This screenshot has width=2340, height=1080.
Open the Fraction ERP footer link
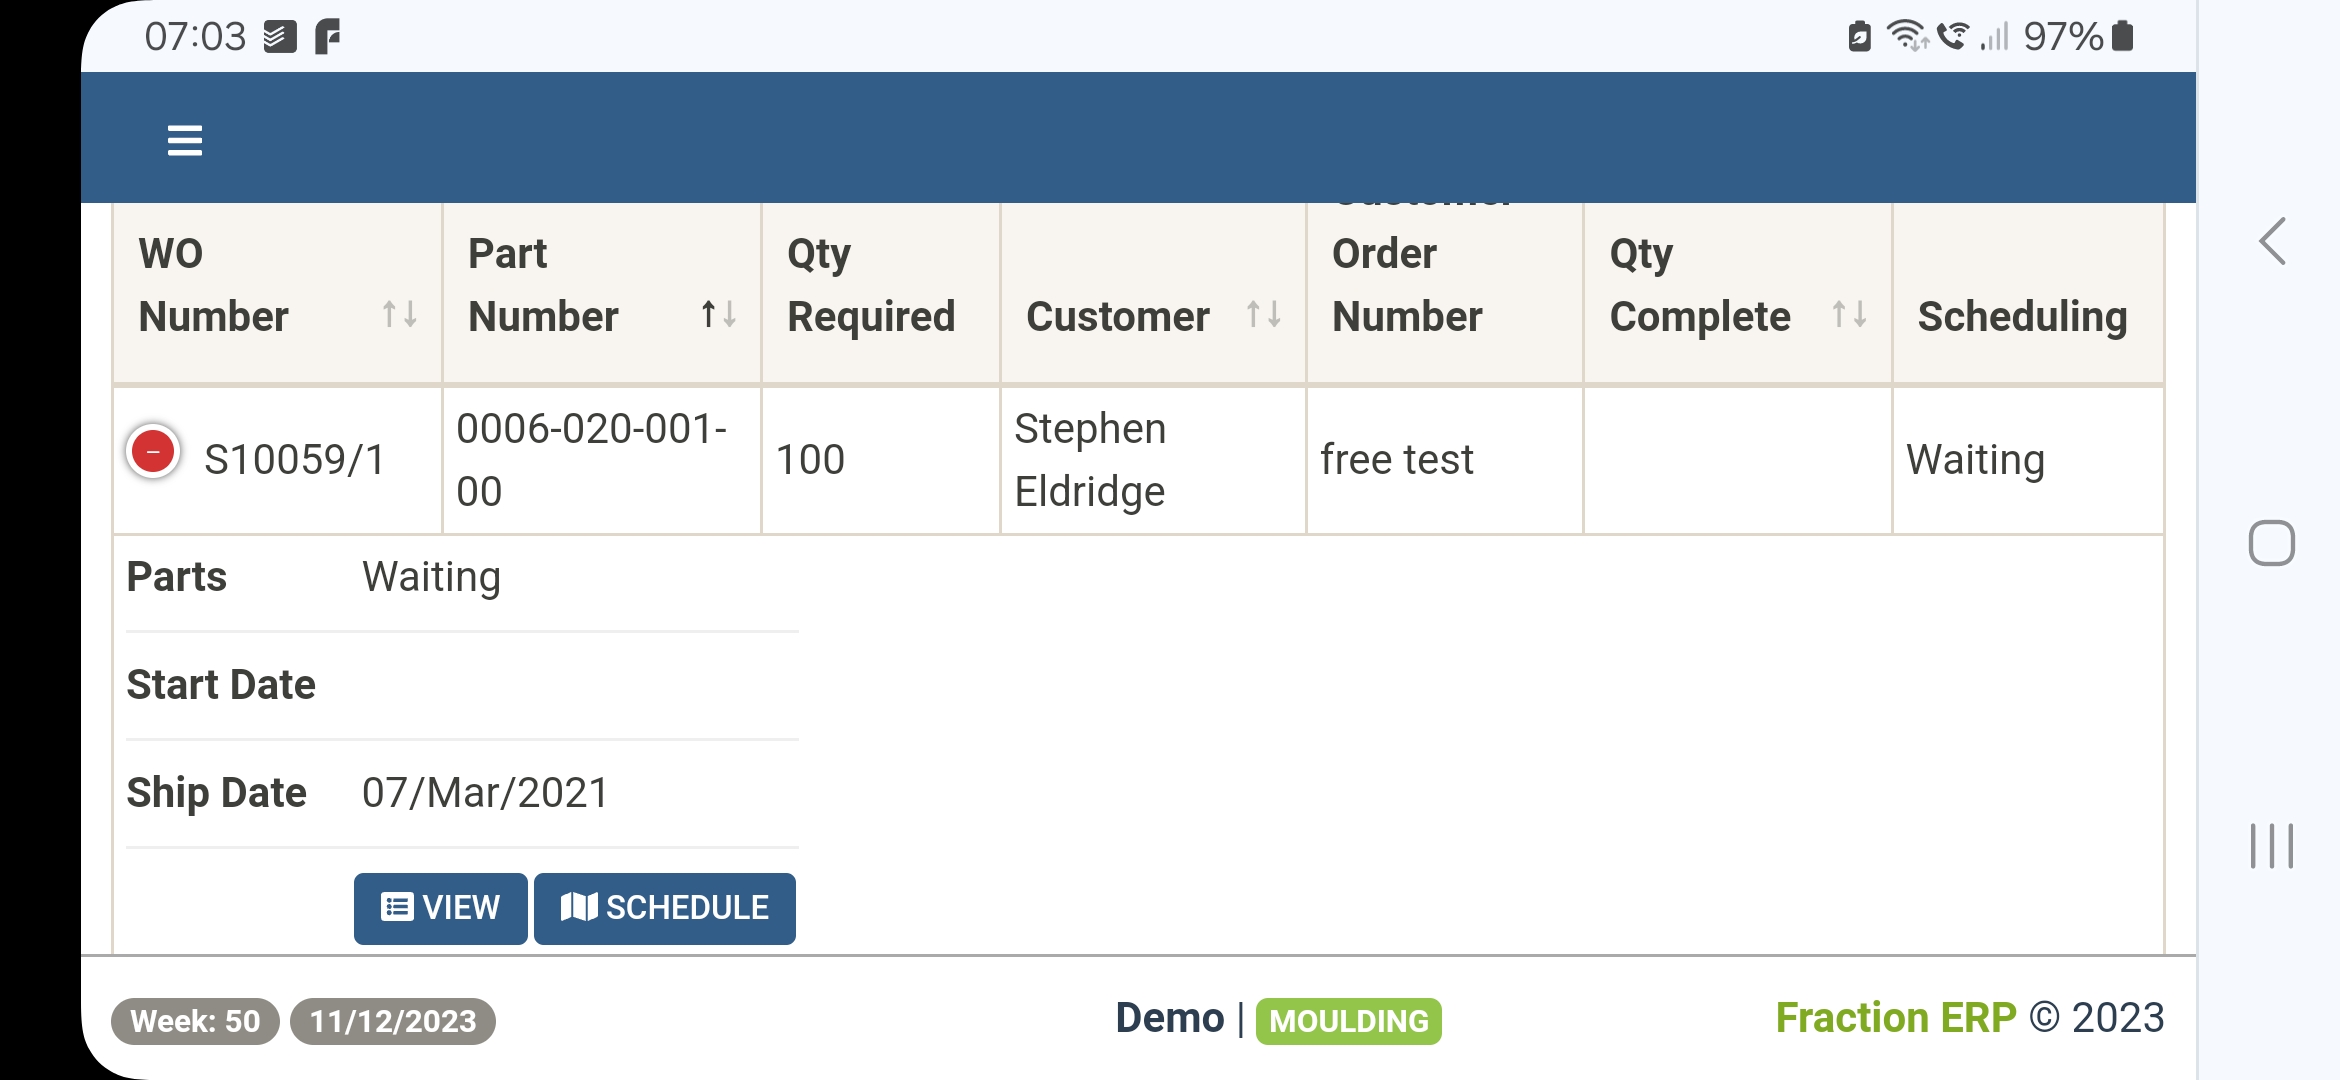click(x=1895, y=1018)
